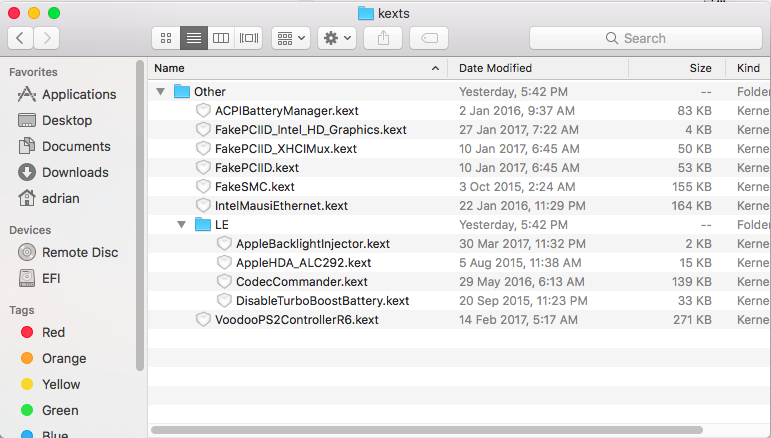Image resolution: width=771 pixels, height=438 pixels.
Task: Open Downloads folder in sidebar
Action: (x=74, y=172)
